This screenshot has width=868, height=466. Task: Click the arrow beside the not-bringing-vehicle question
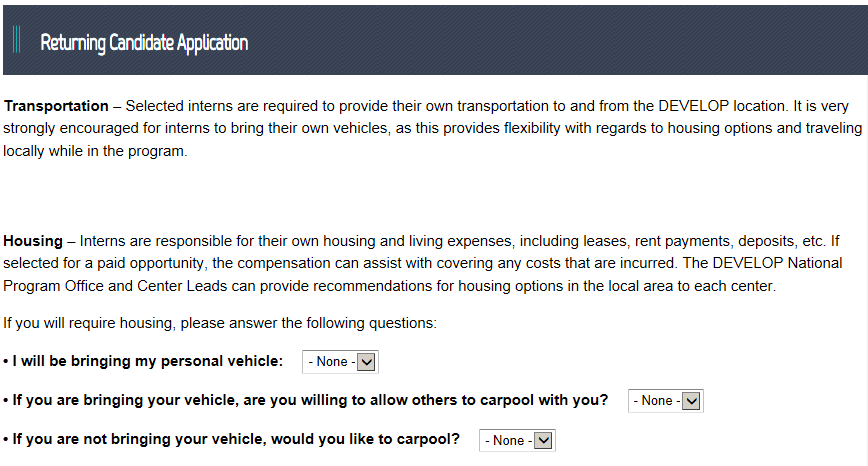(543, 440)
